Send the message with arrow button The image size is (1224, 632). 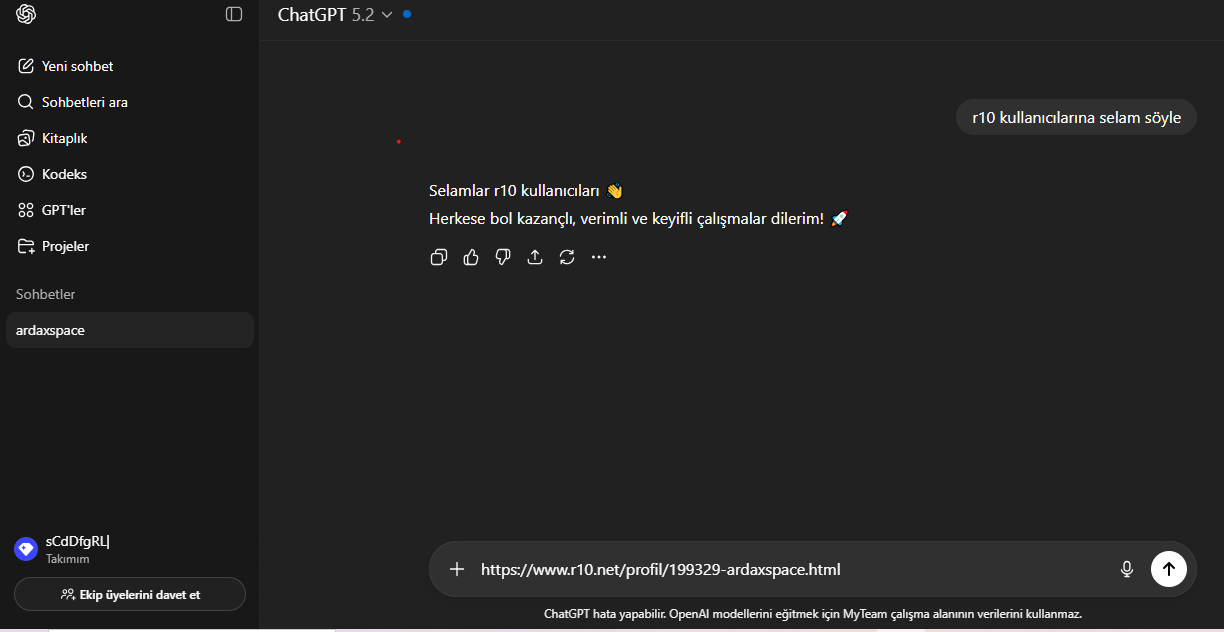coord(1168,569)
